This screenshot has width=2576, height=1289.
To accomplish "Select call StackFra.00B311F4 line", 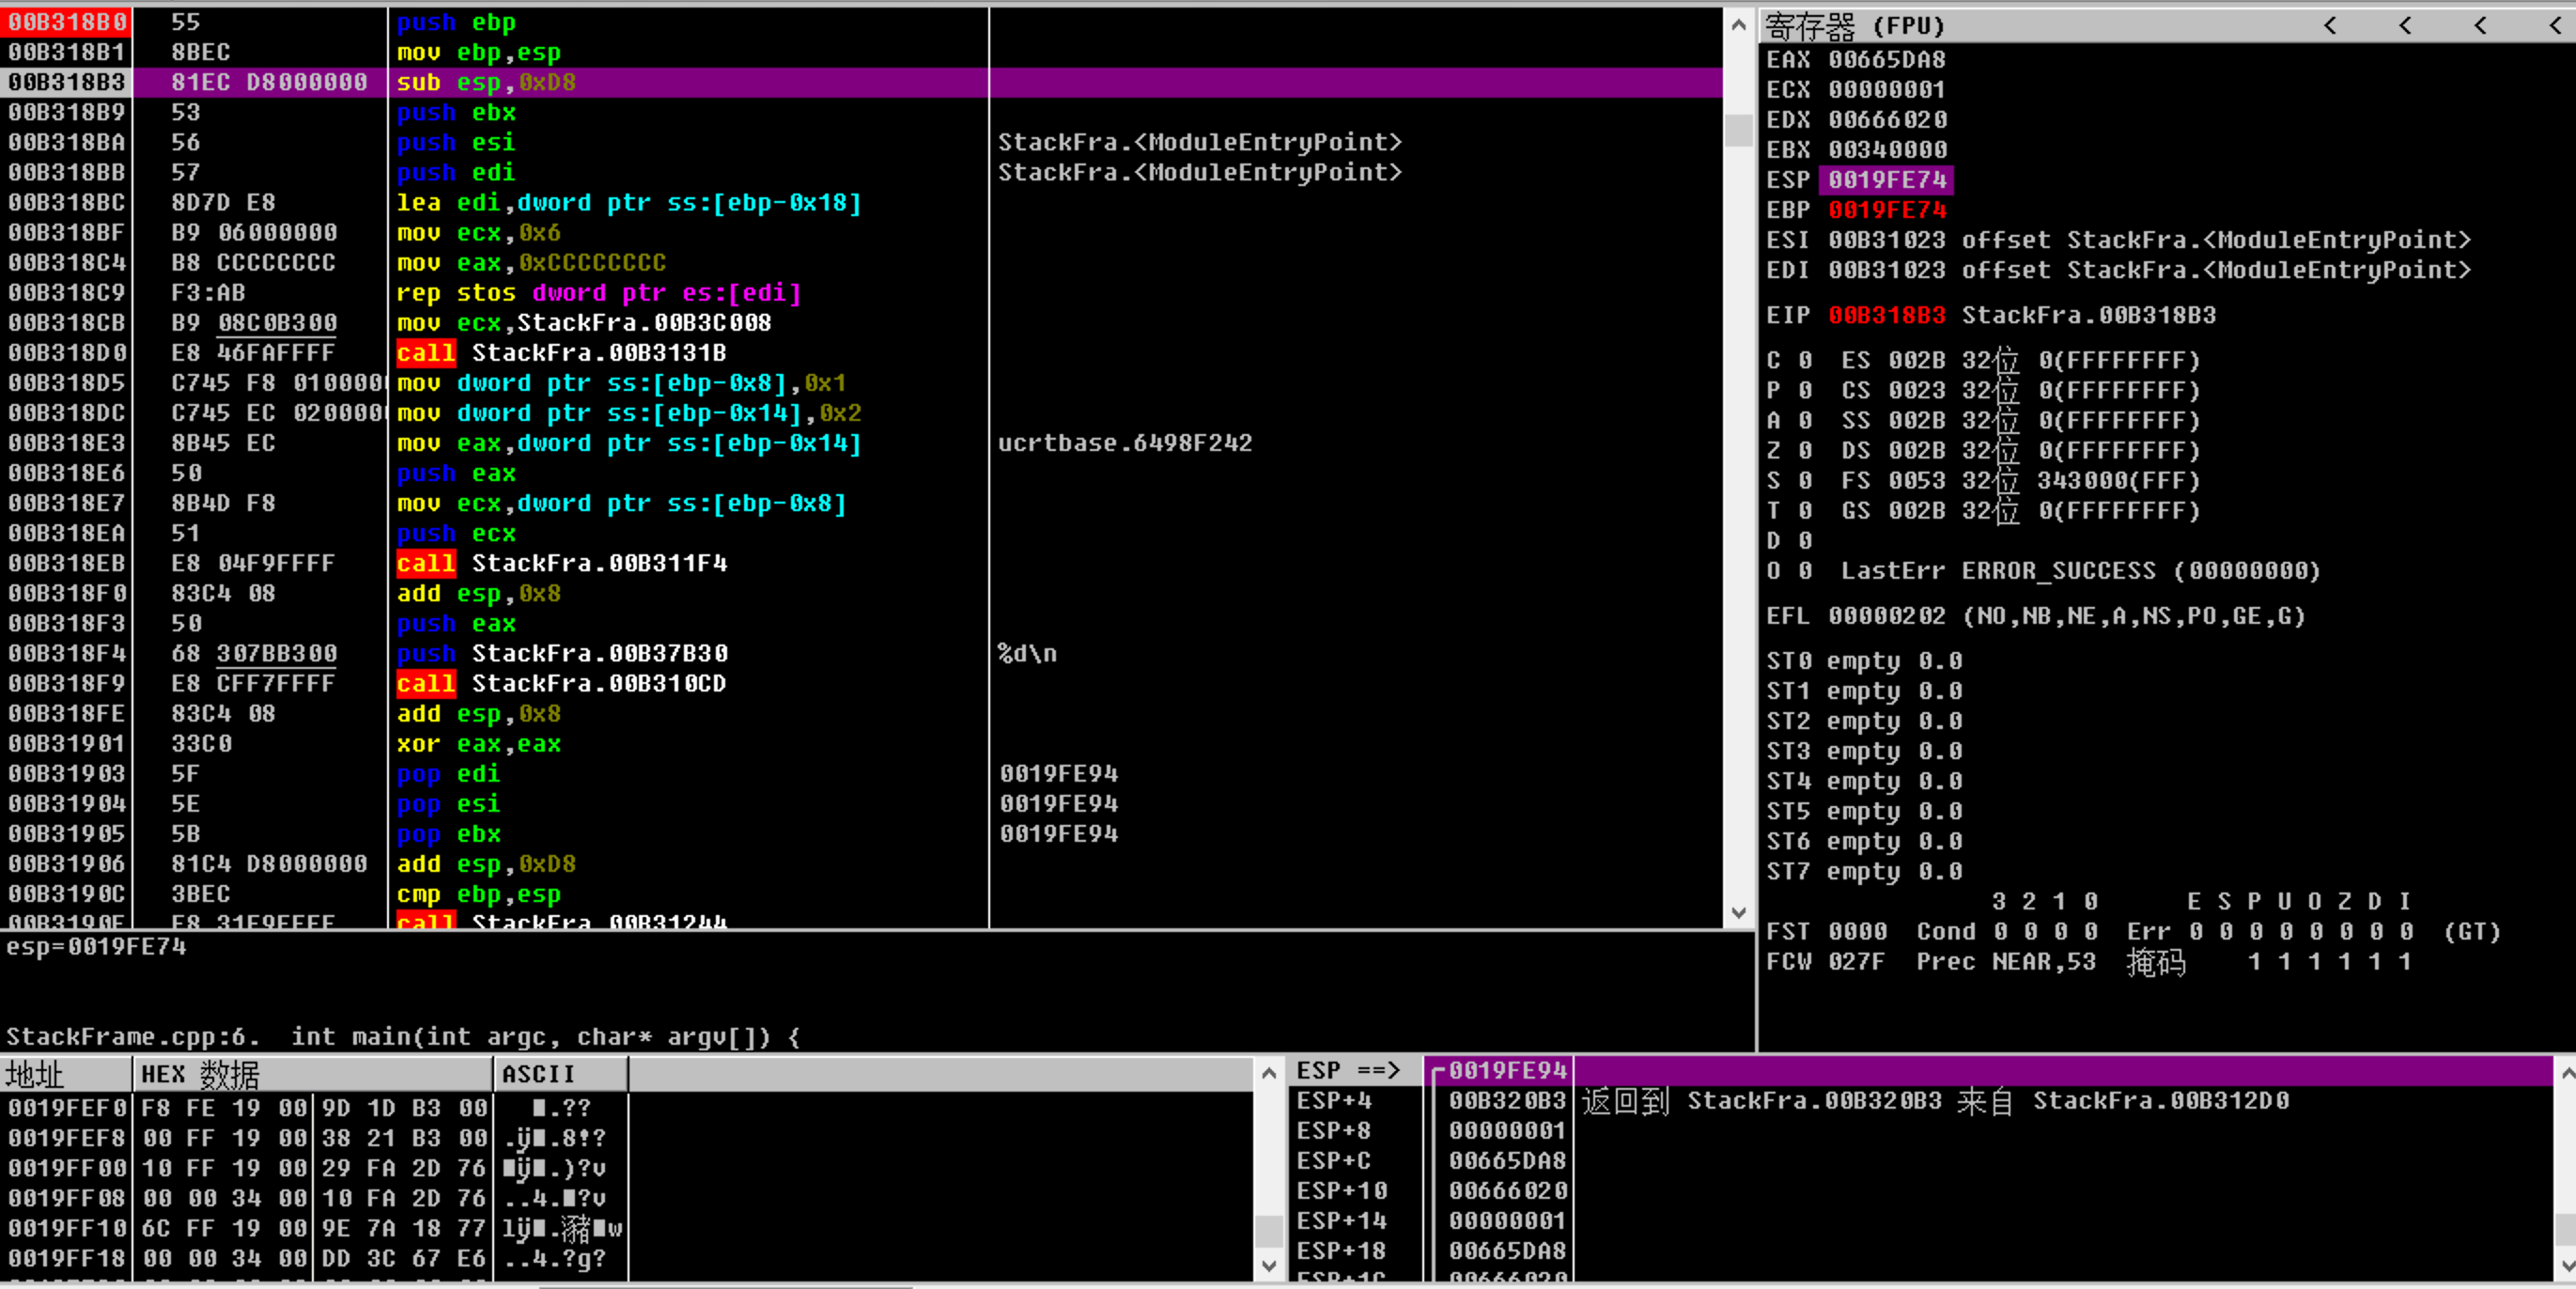I will pos(561,563).
